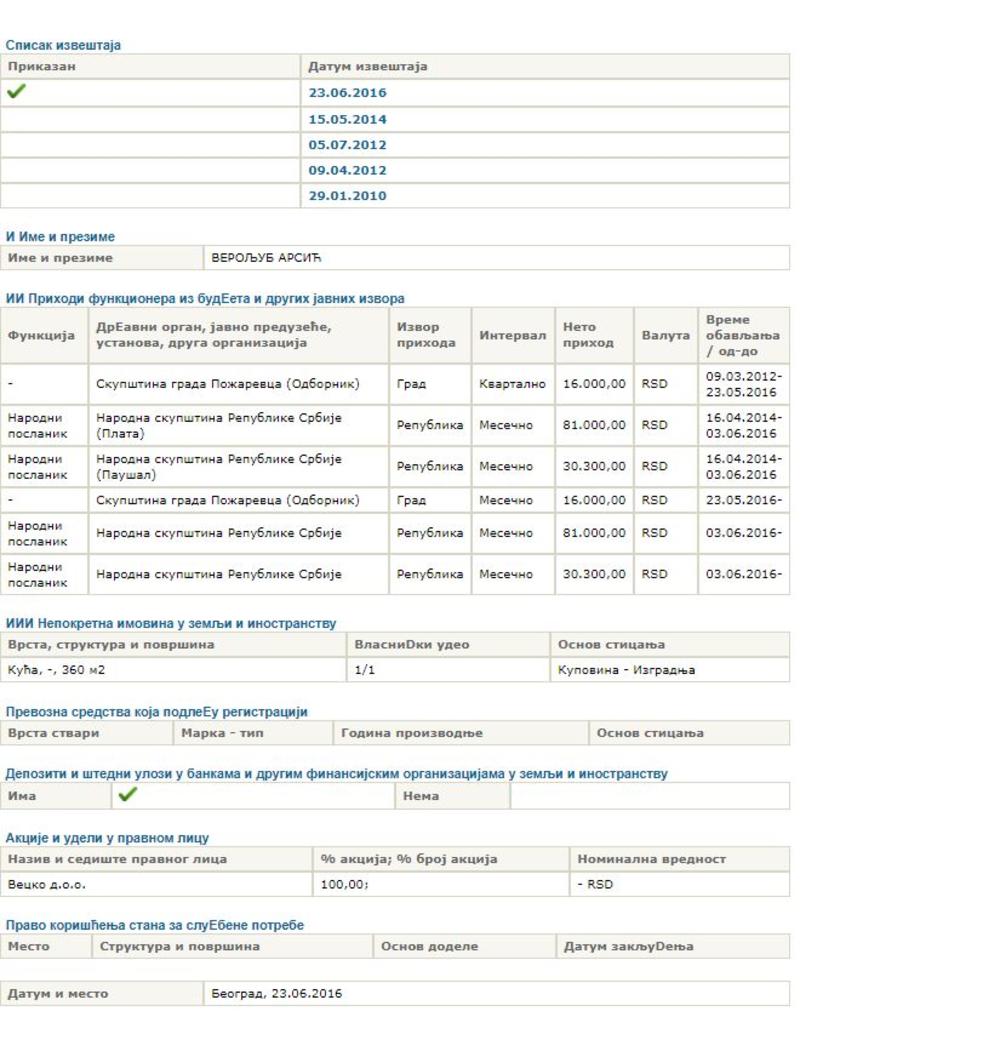This screenshot has width=1000, height=1057.
Task: Click the Датум извештаја column header
Action: coord(368,67)
